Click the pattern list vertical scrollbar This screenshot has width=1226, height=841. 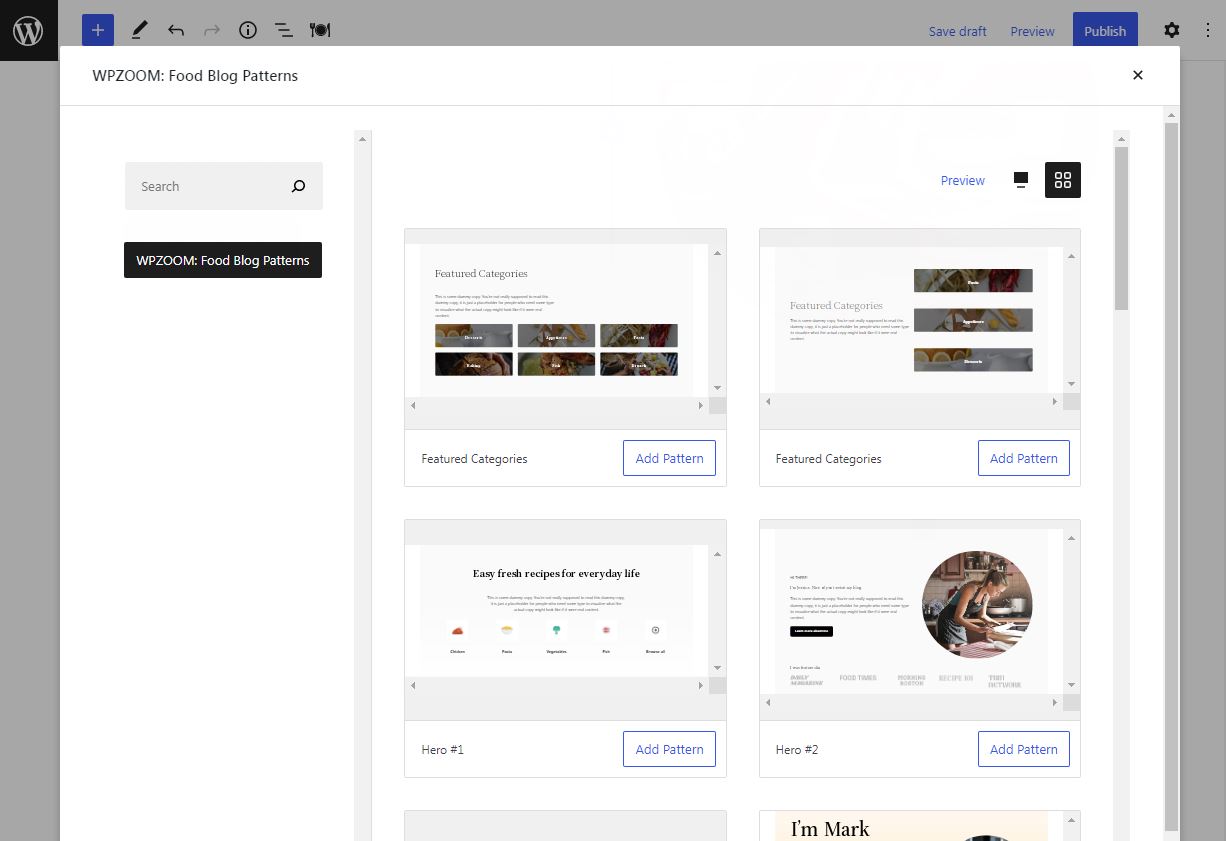point(1121,230)
